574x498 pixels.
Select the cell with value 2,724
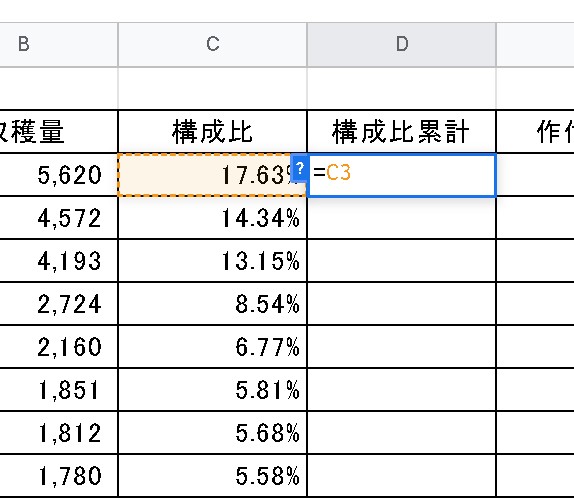click(59, 304)
